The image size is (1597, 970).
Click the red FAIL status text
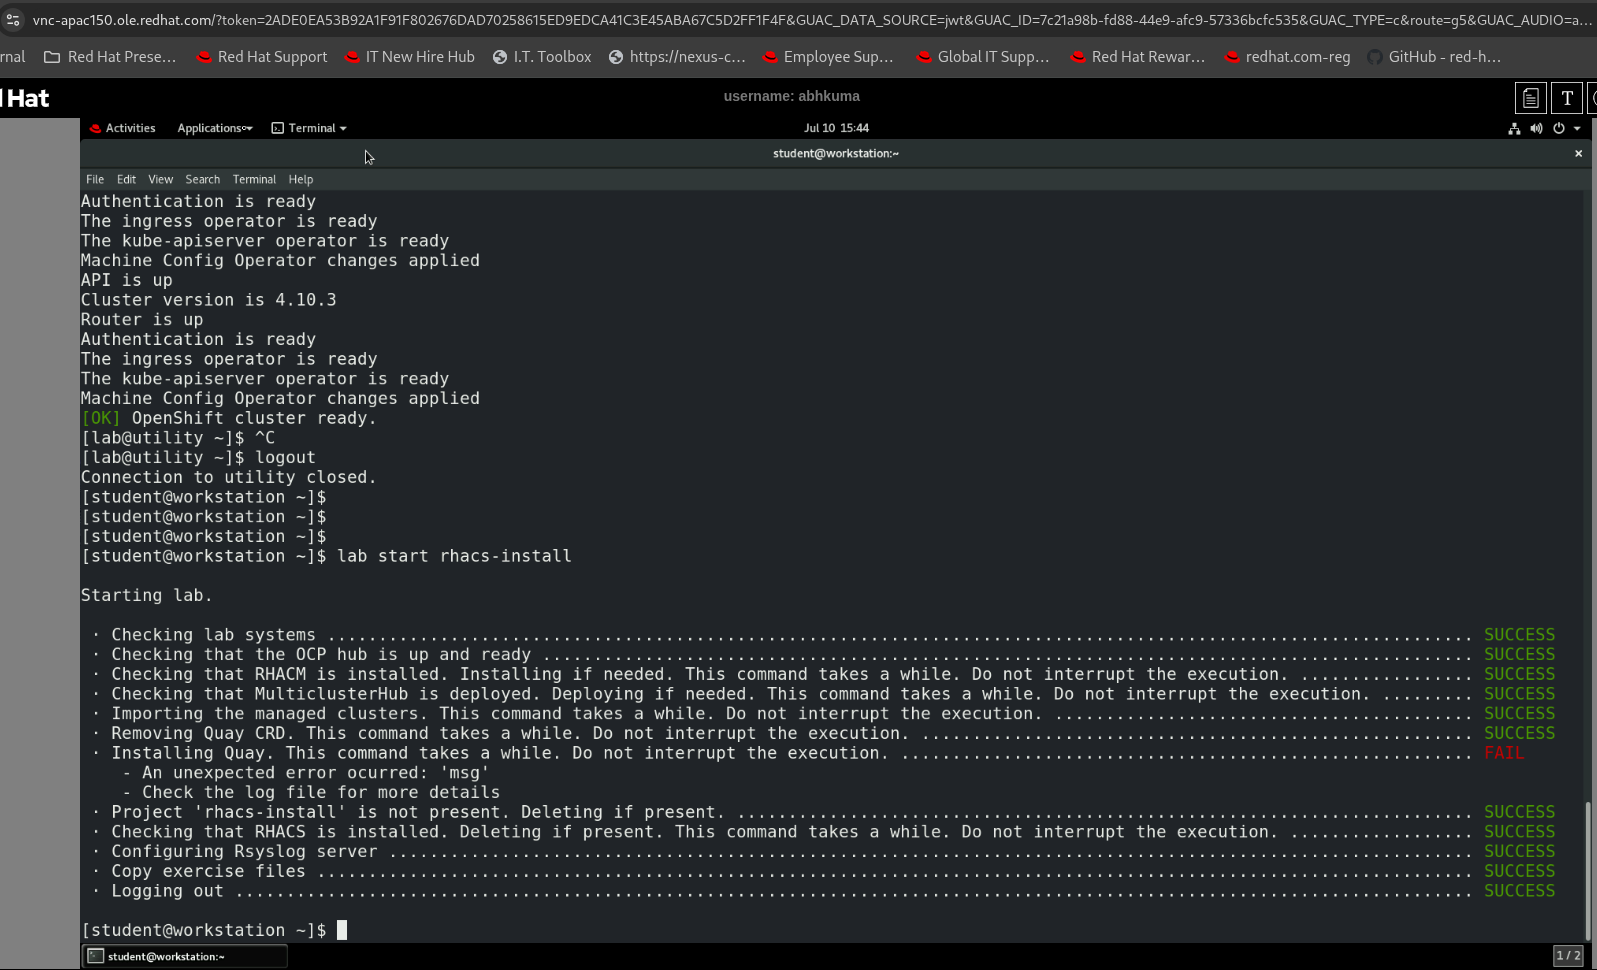pos(1504,753)
